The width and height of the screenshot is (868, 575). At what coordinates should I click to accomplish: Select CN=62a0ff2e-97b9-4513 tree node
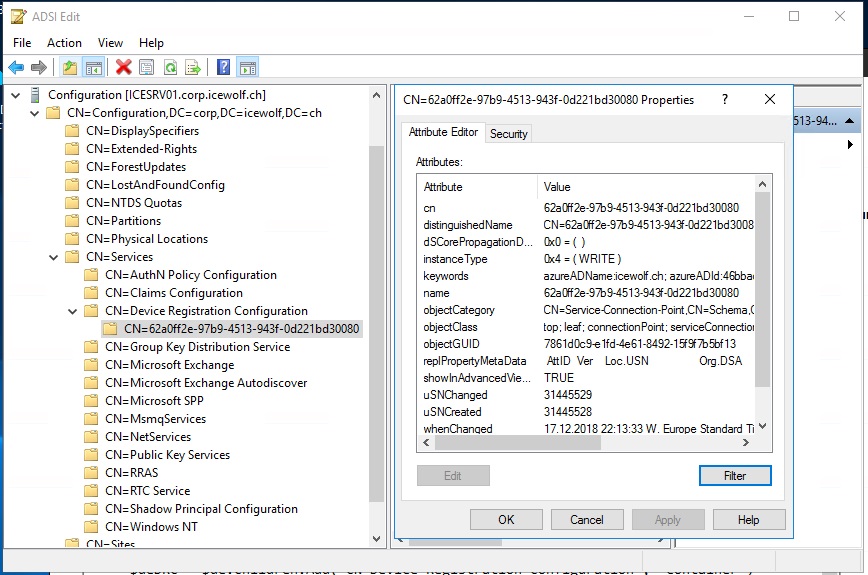point(241,329)
